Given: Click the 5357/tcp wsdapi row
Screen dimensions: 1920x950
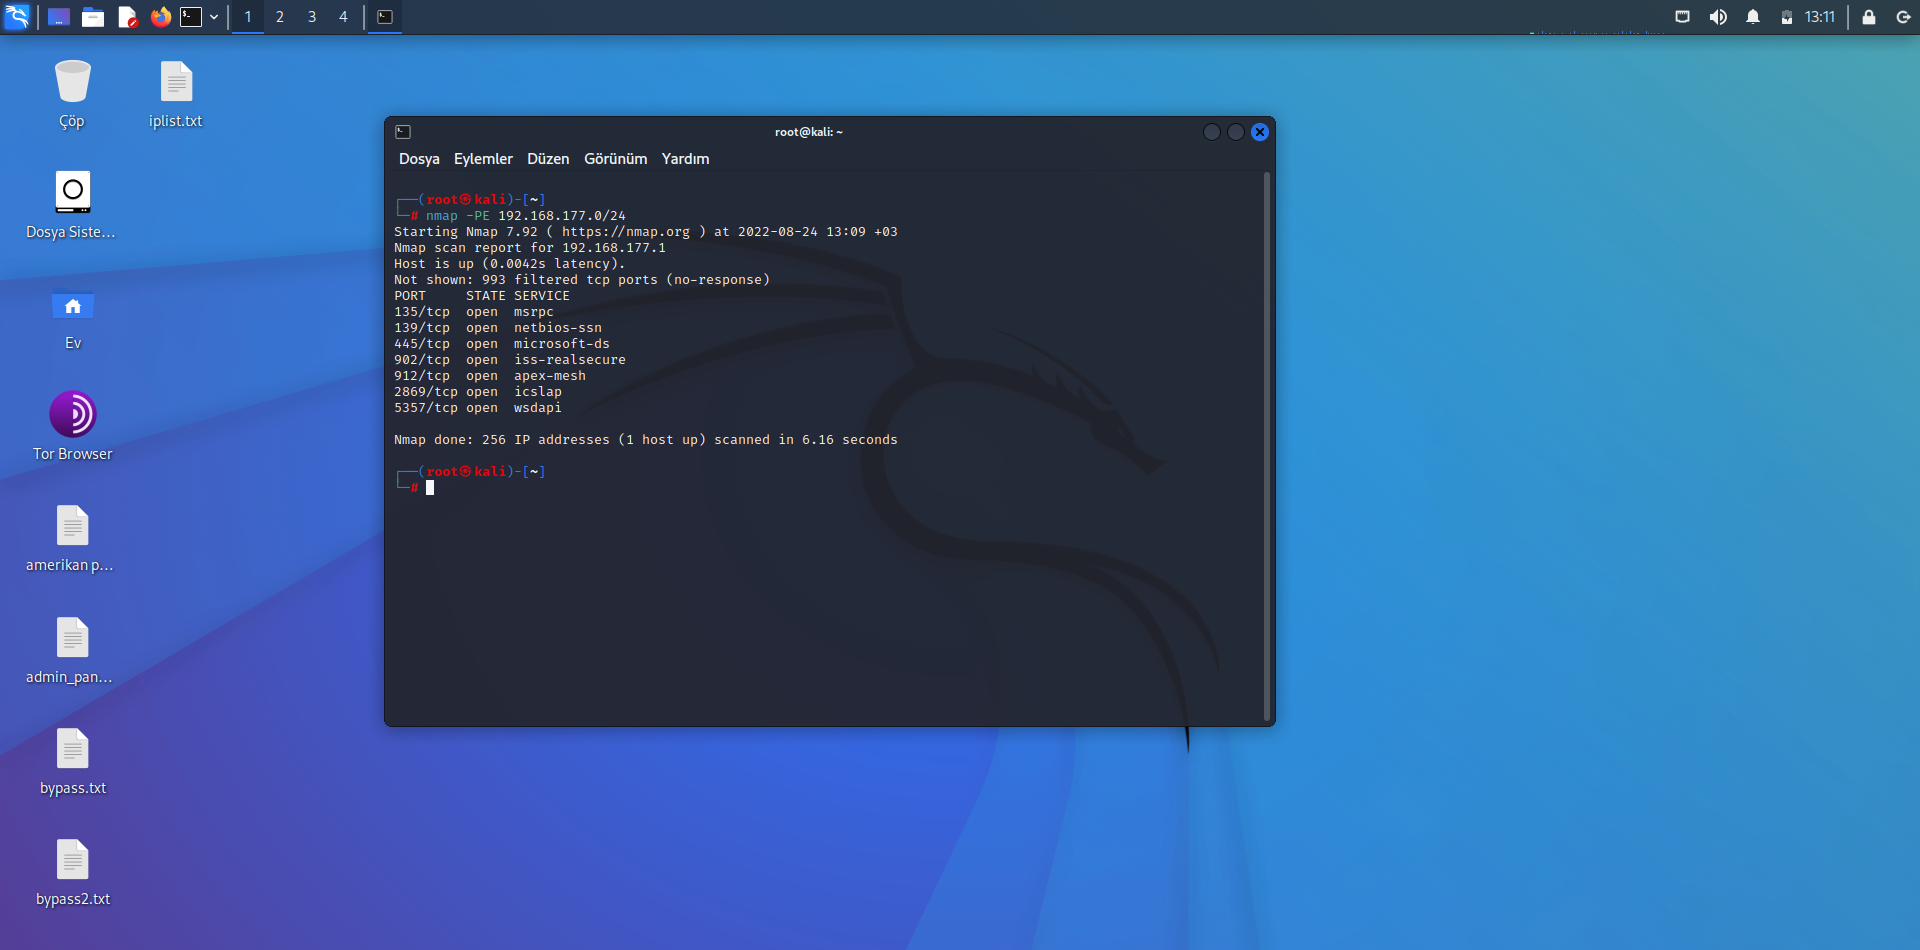Looking at the screenshot, I should (x=478, y=408).
